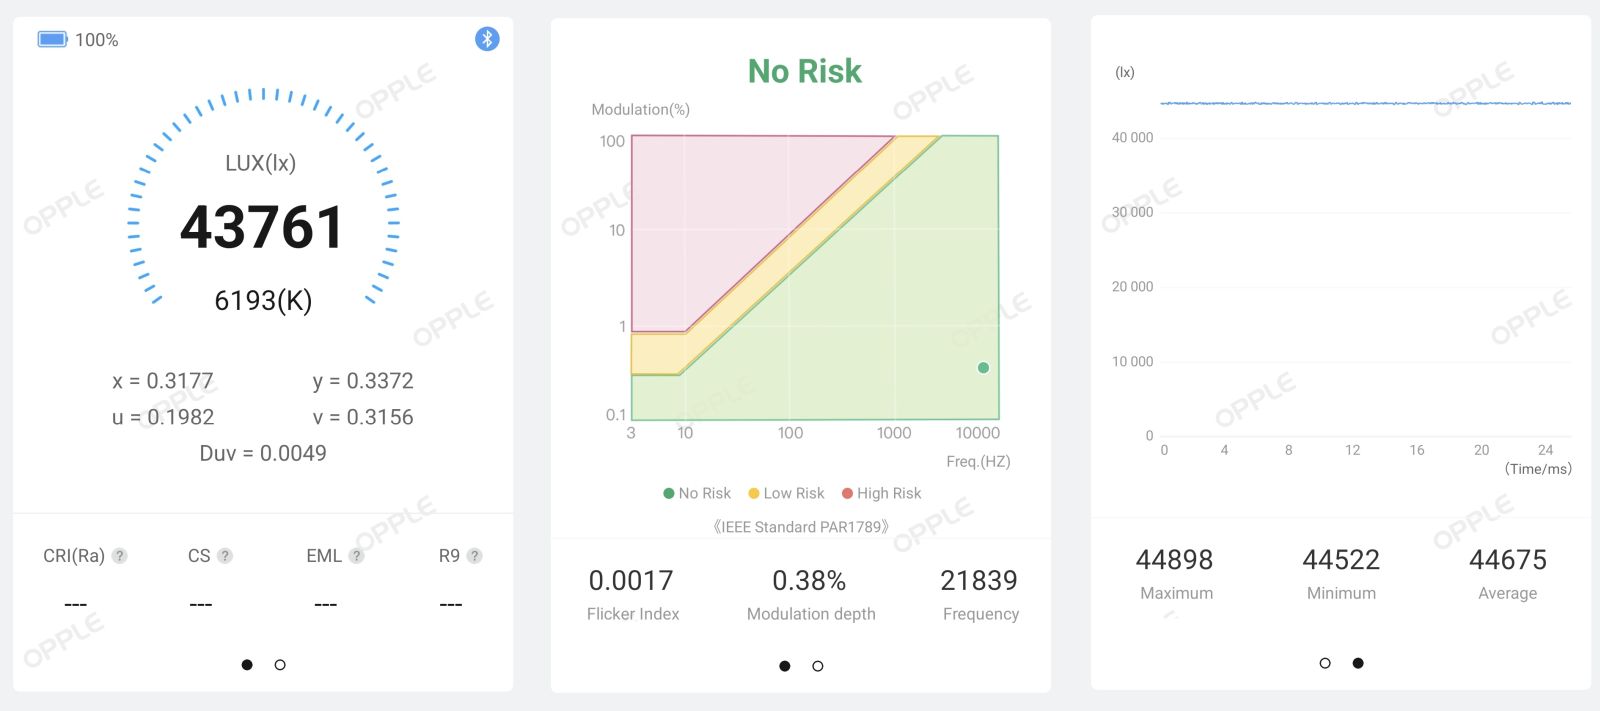
Task: Click the green measurement point on flicker chart
Action: point(983,368)
